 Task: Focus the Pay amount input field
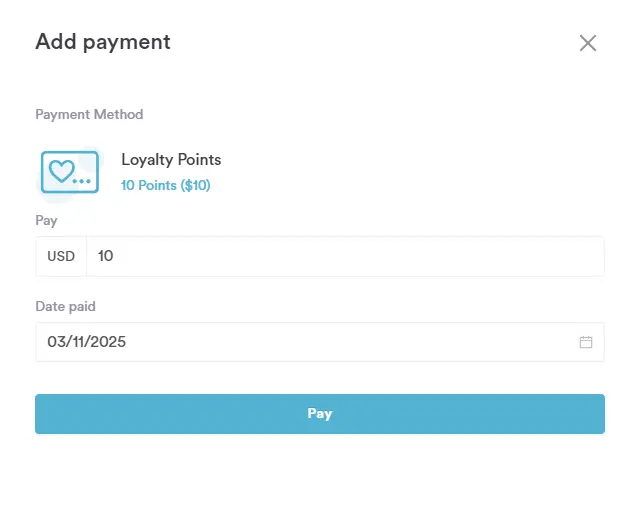click(345, 256)
